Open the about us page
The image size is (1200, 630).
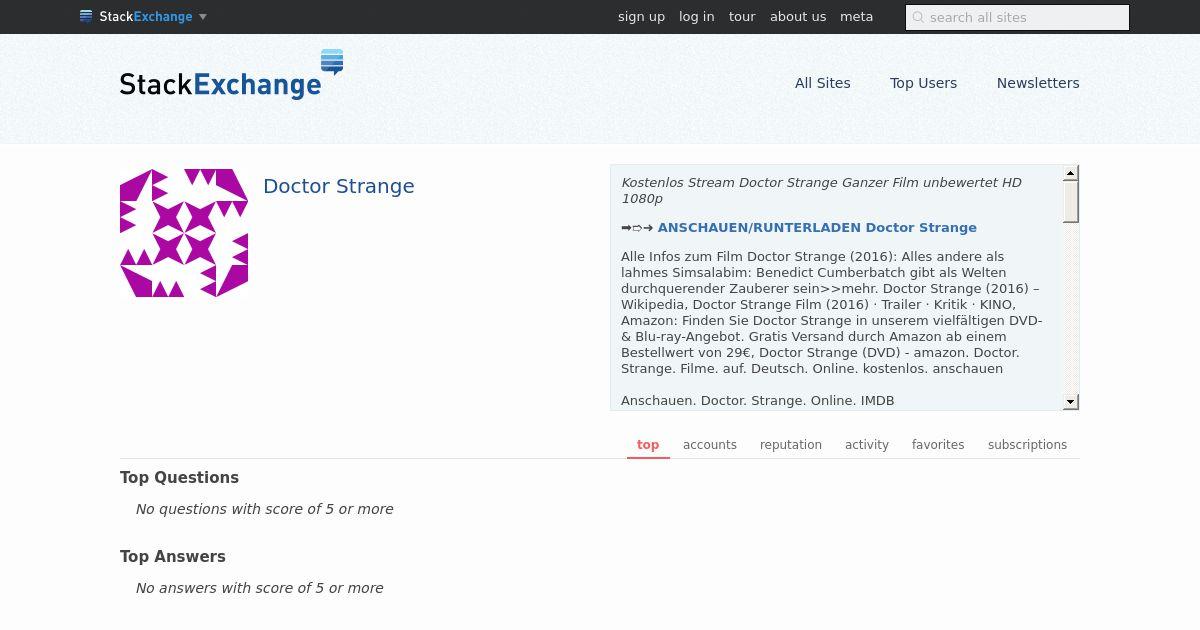pyautogui.click(x=798, y=17)
